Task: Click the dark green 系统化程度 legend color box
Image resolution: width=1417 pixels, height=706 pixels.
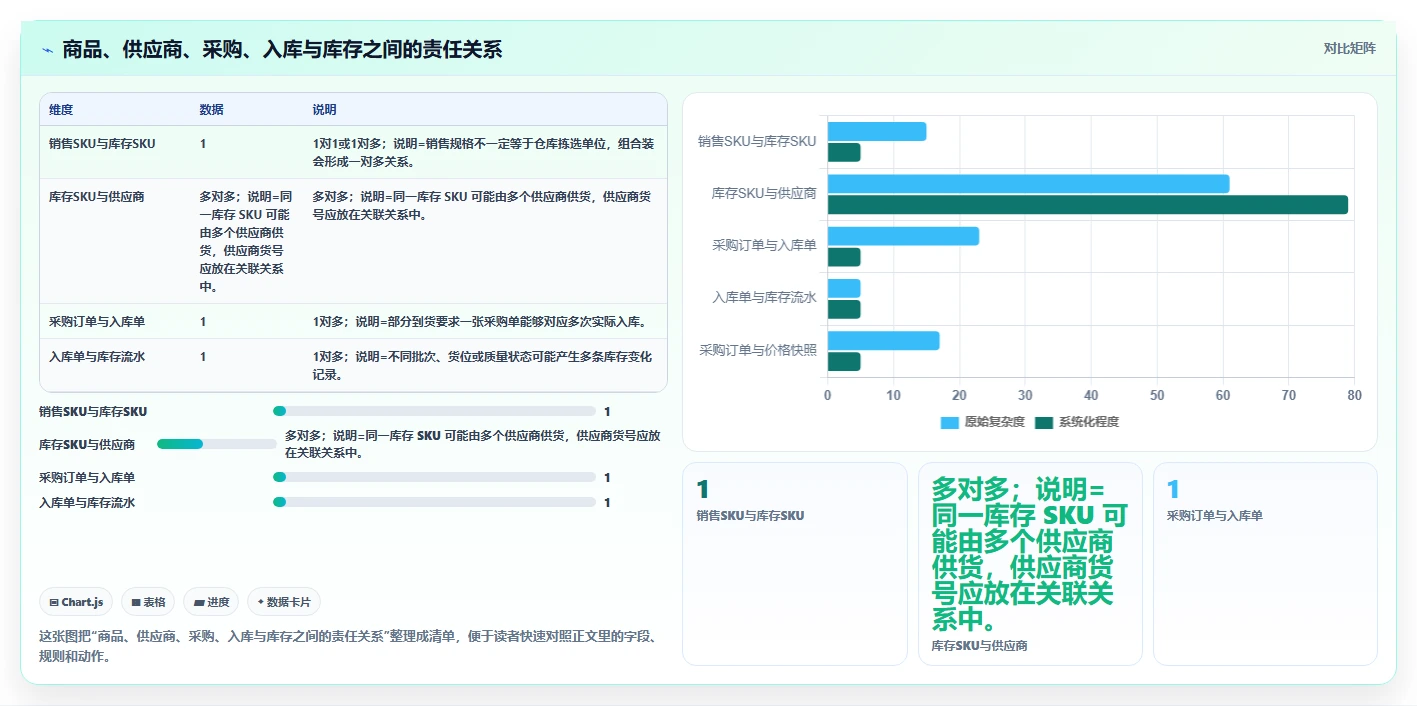Action: click(x=1044, y=422)
